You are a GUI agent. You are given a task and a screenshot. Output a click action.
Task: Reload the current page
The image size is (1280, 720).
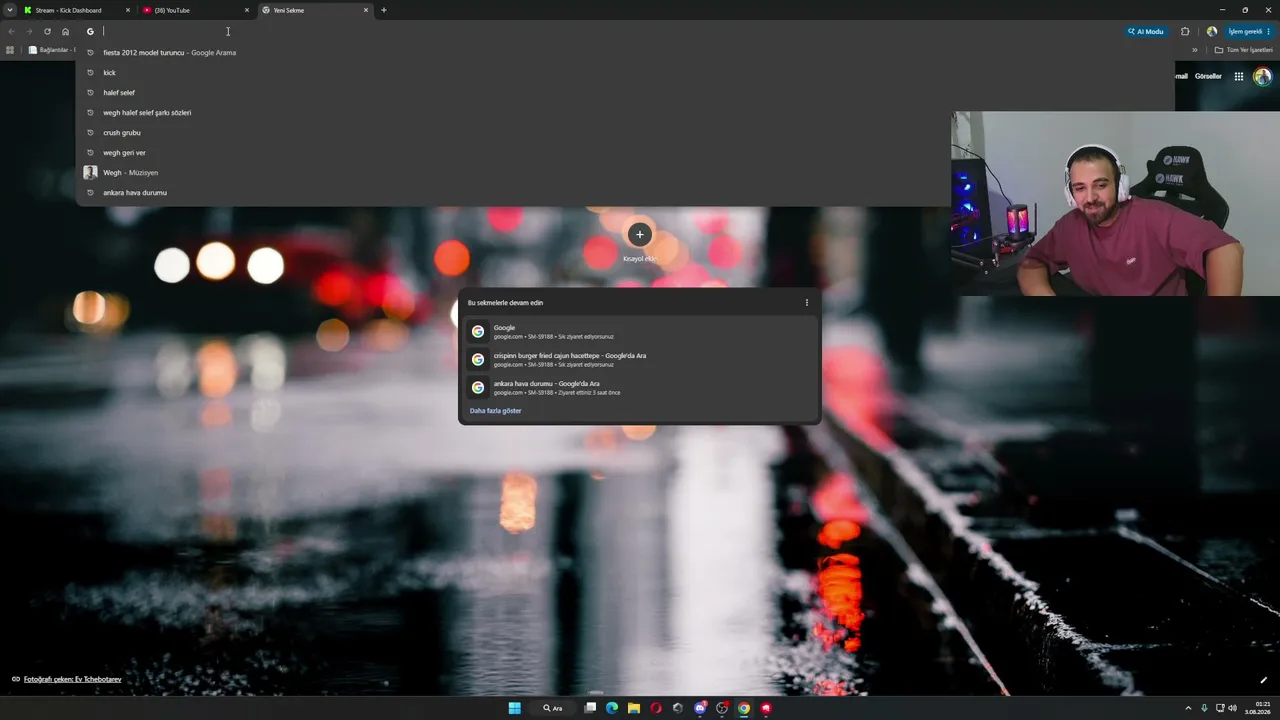[x=47, y=31]
